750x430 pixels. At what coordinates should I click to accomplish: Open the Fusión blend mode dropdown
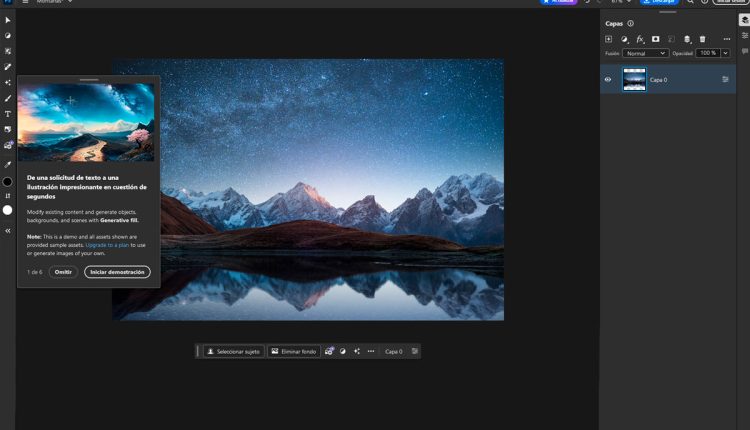click(x=645, y=53)
